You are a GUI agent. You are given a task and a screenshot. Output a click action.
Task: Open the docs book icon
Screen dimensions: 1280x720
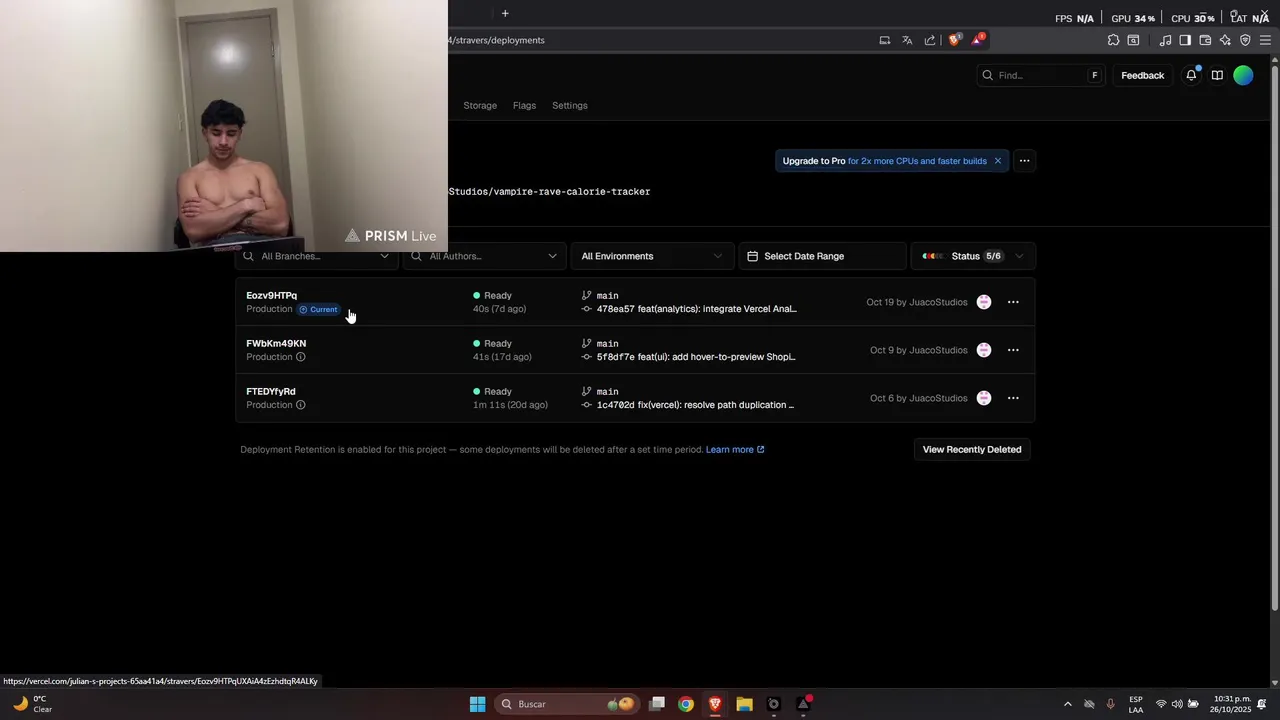pyautogui.click(x=1217, y=75)
